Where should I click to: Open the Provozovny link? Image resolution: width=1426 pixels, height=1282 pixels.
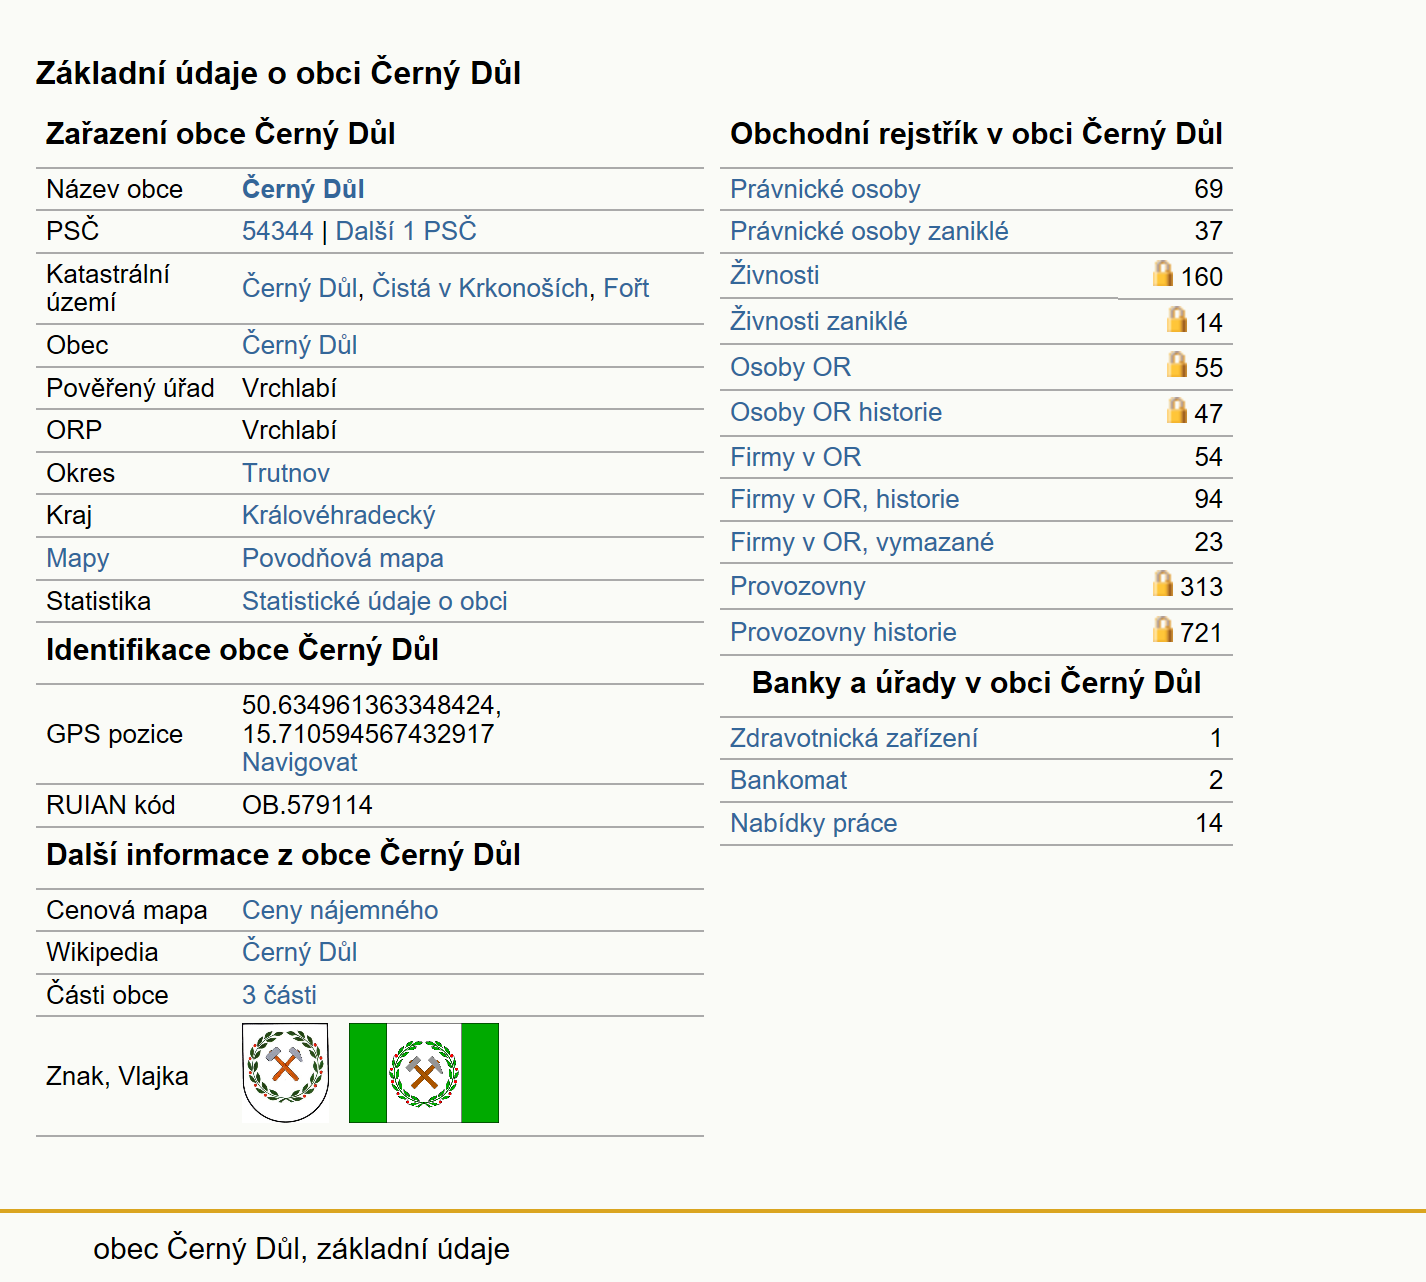(x=798, y=586)
